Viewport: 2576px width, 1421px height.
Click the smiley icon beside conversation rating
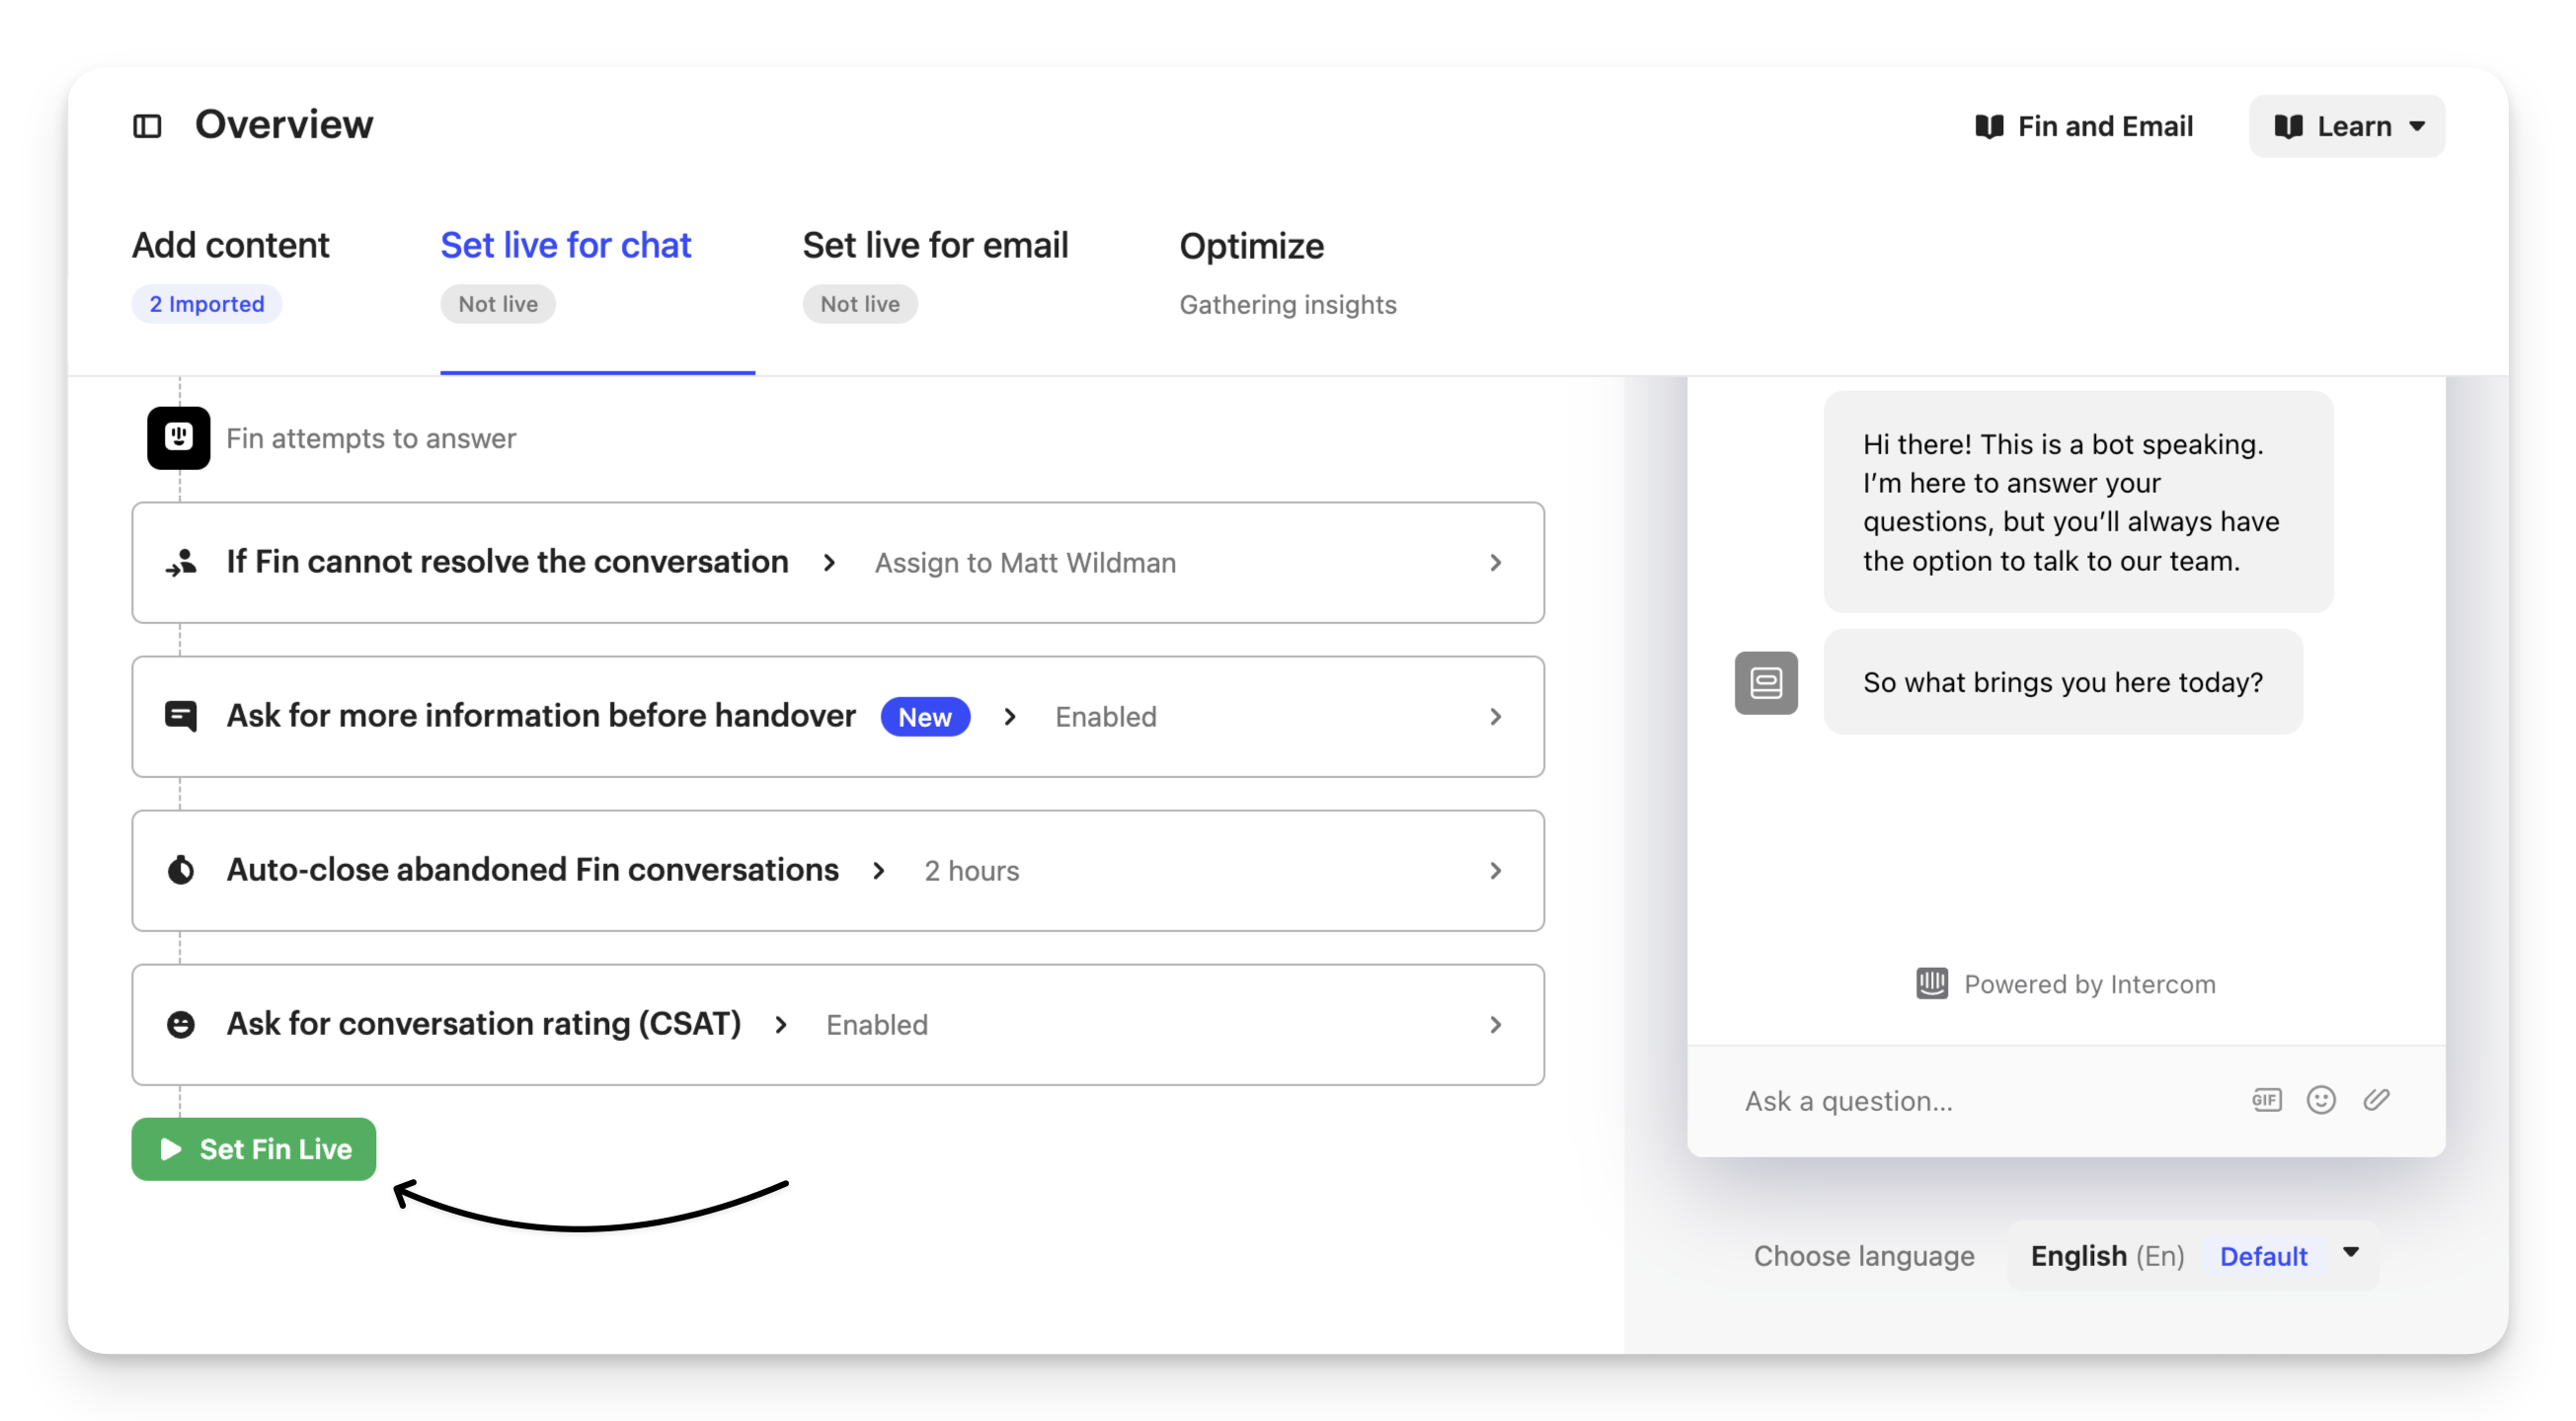point(181,1024)
